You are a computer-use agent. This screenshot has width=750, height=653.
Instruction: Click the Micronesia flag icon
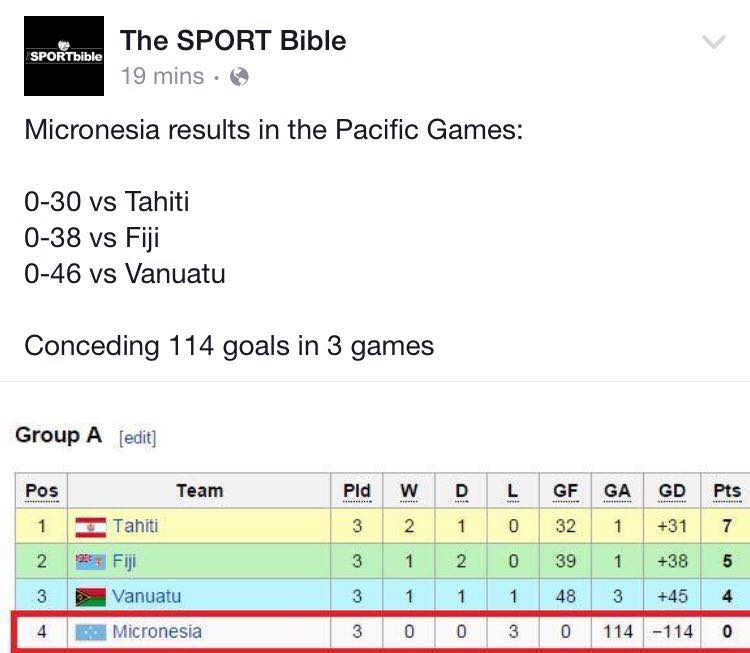coord(90,632)
